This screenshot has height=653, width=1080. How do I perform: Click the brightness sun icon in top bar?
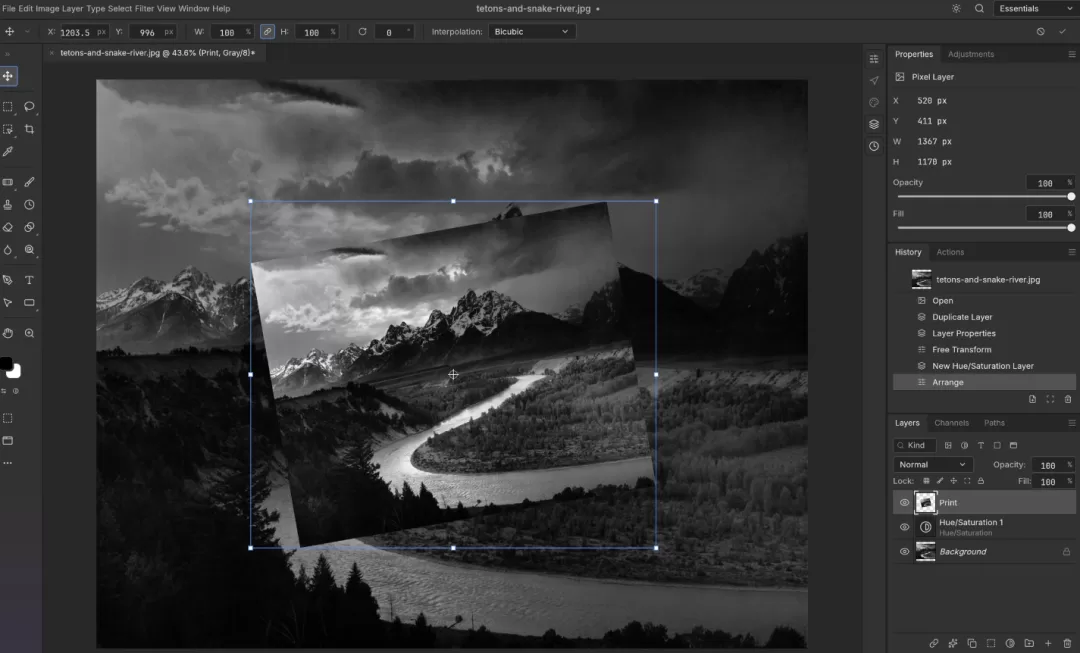(x=956, y=9)
